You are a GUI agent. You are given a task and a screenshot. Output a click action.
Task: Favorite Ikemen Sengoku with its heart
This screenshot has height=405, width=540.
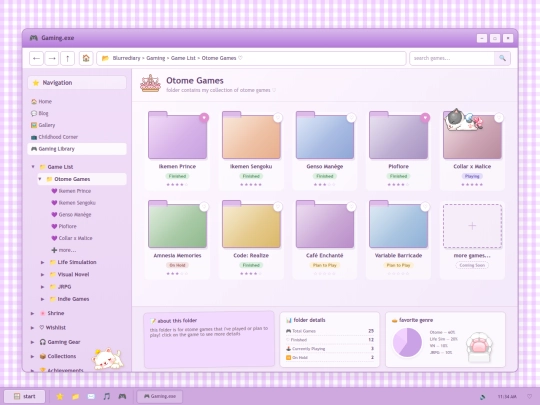[x=278, y=117]
